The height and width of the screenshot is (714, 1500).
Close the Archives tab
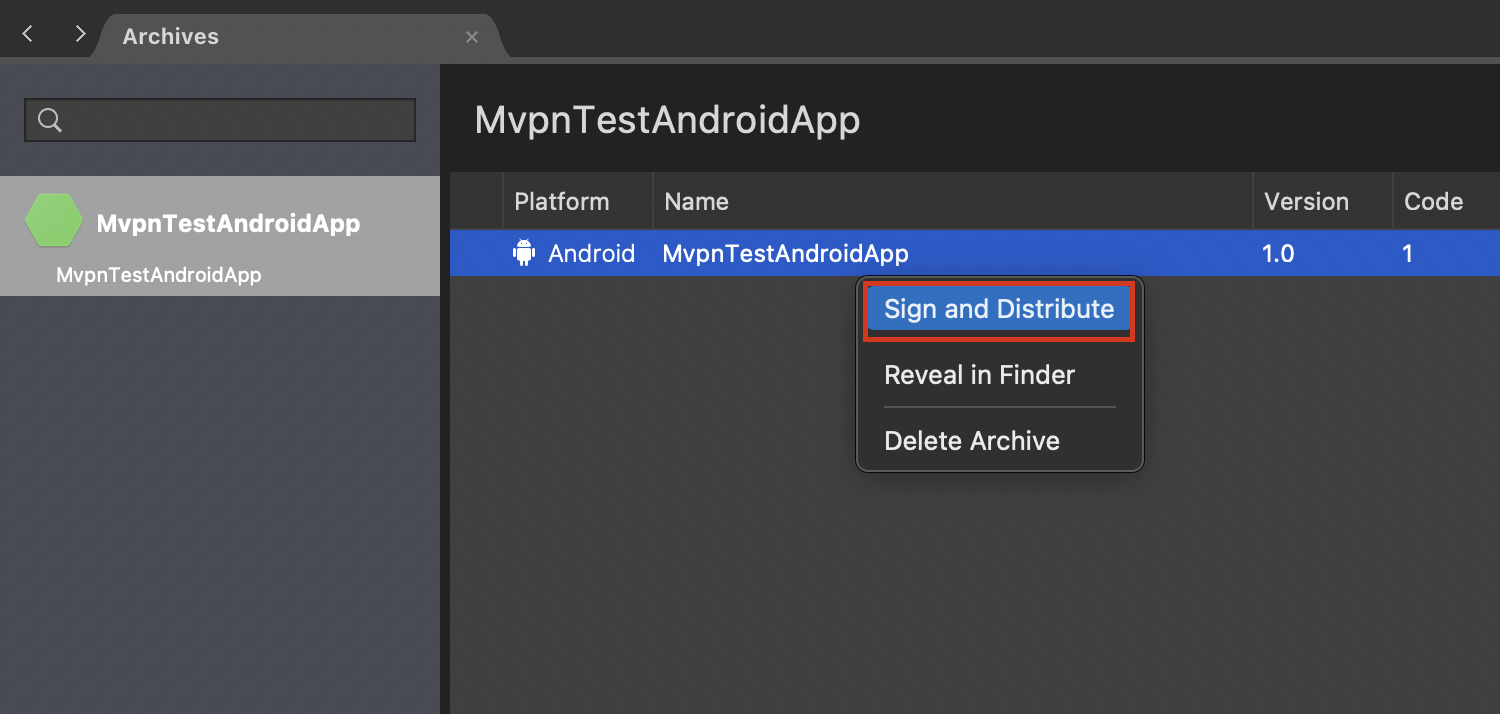point(472,37)
